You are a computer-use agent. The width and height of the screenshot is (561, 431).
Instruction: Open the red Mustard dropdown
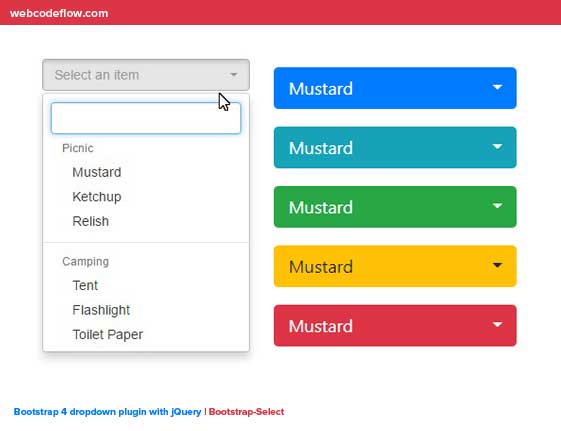click(395, 325)
